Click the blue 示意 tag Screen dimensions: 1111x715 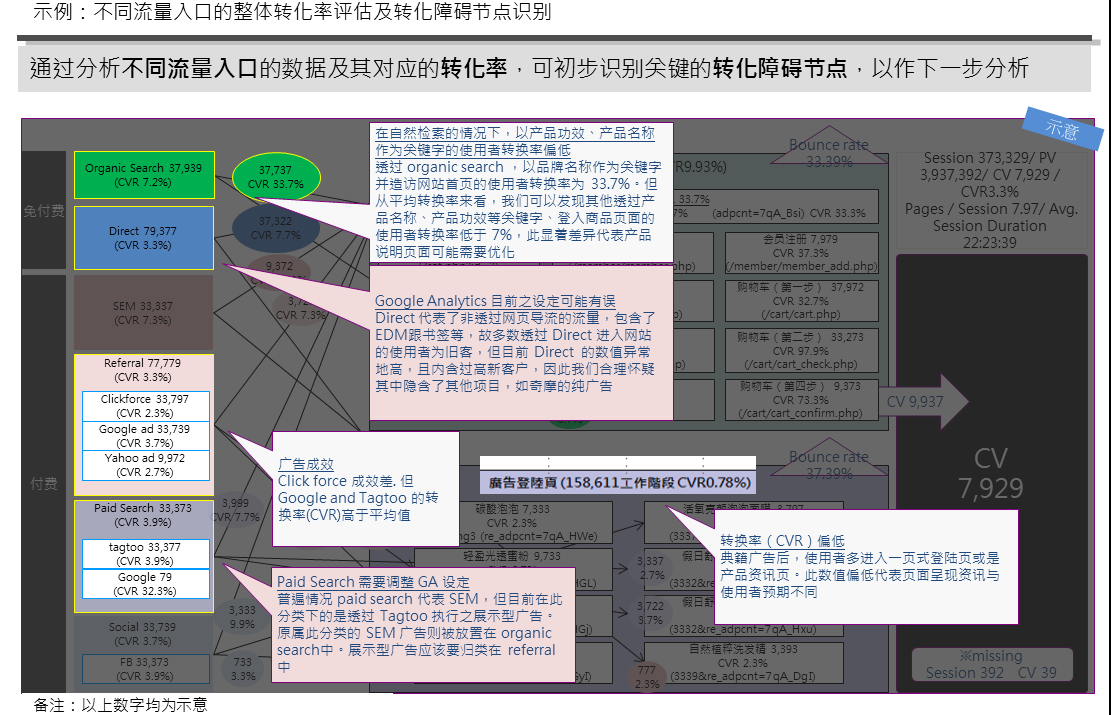pyautogui.click(x=1062, y=128)
